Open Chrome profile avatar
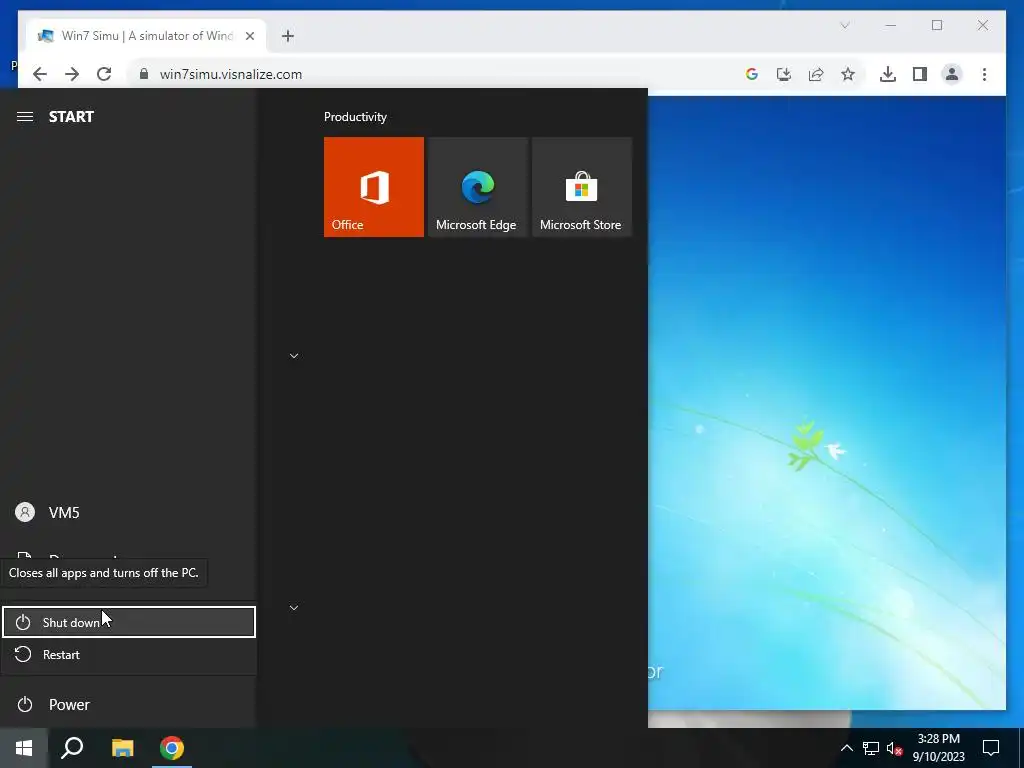The width and height of the screenshot is (1024, 768). [952, 74]
